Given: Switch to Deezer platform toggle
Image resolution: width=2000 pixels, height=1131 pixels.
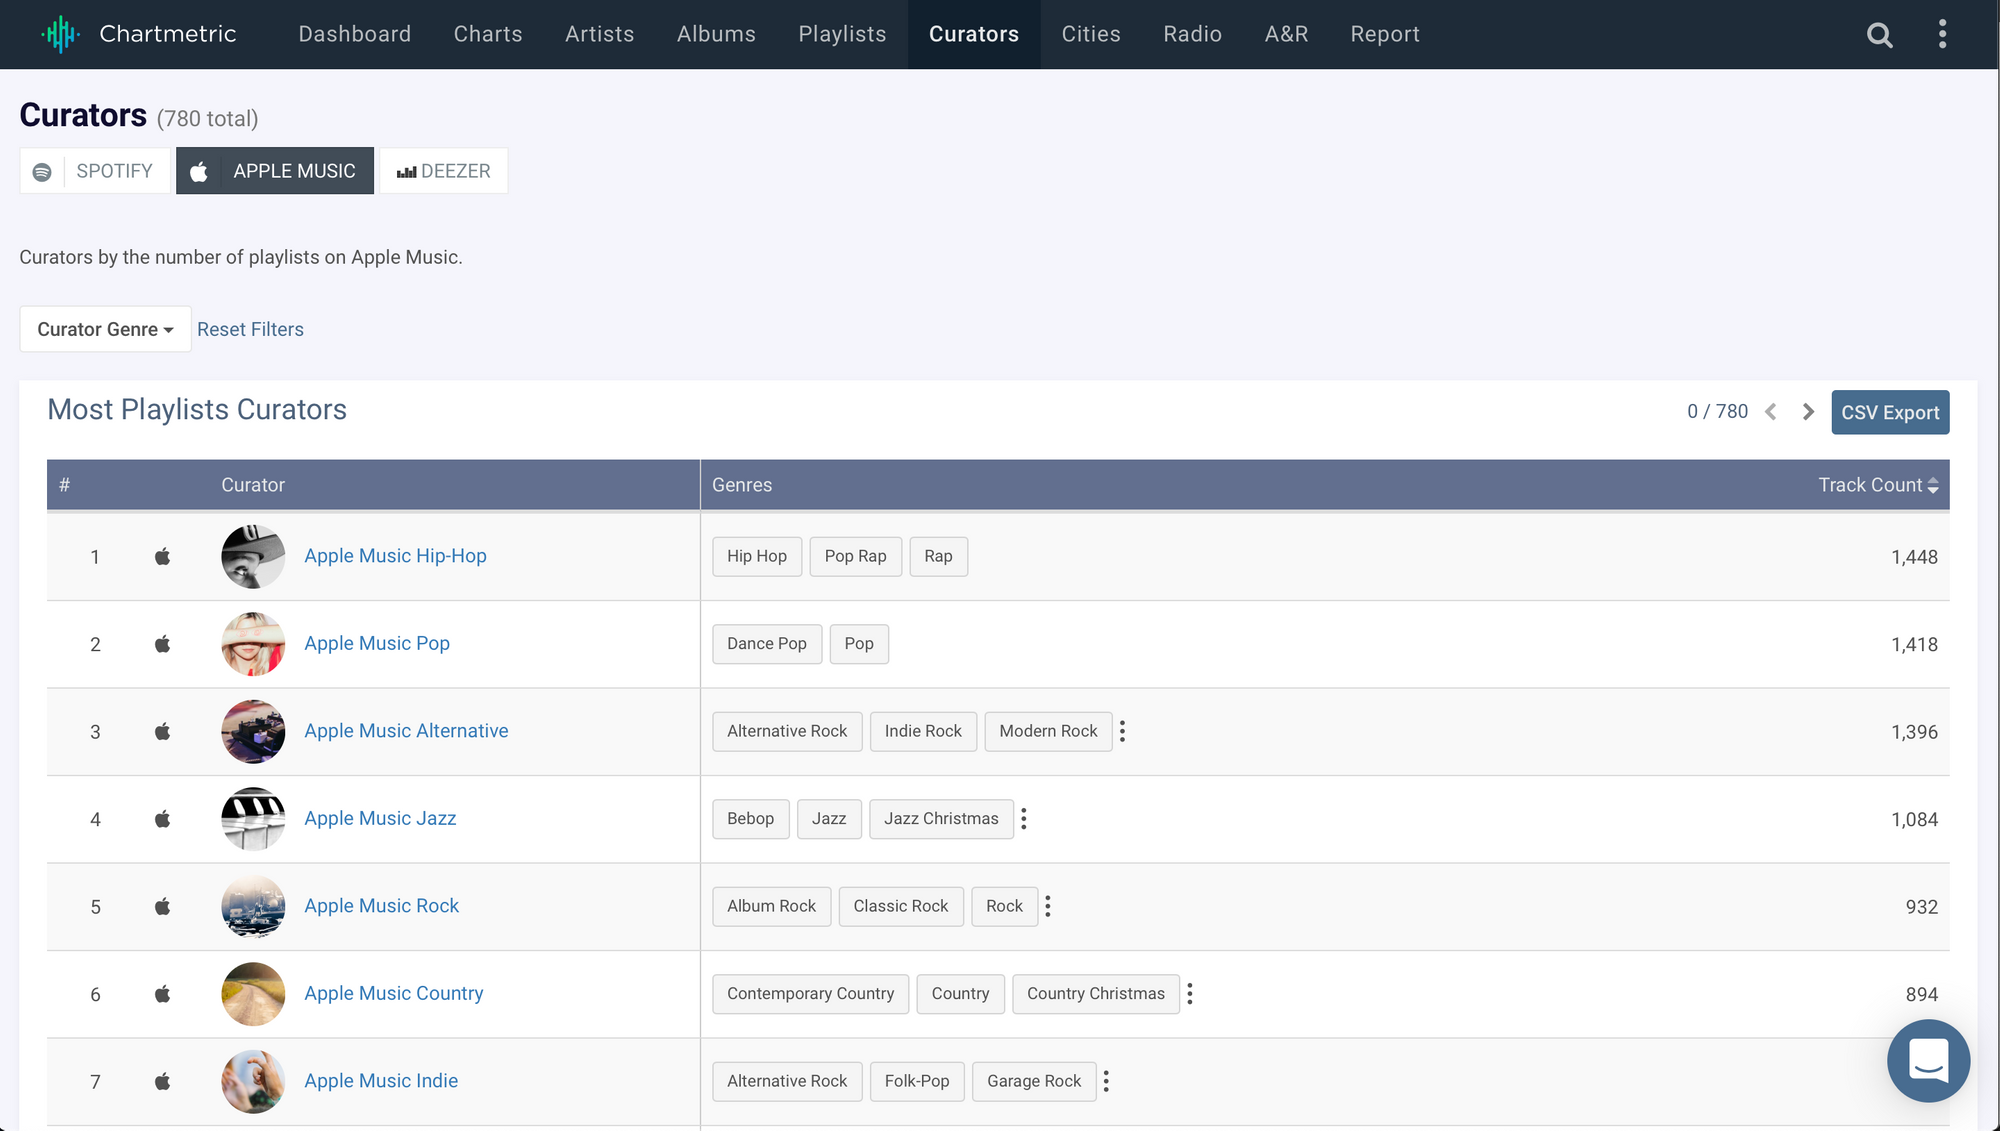Looking at the screenshot, I should [x=443, y=171].
